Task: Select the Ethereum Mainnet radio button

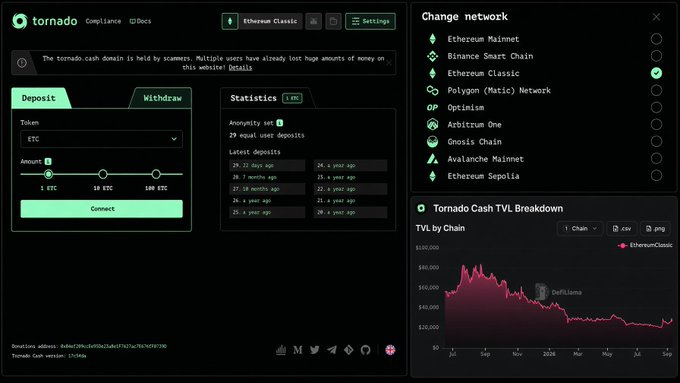Action: pyautogui.click(x=656, y=39)
